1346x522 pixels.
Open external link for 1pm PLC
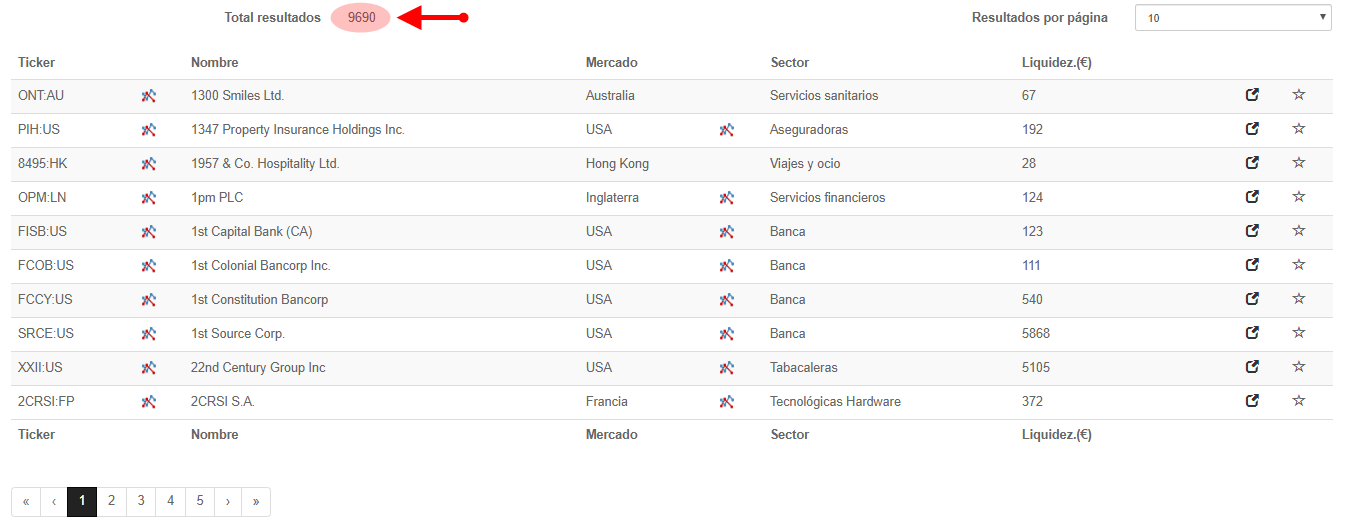point(1252,197)
